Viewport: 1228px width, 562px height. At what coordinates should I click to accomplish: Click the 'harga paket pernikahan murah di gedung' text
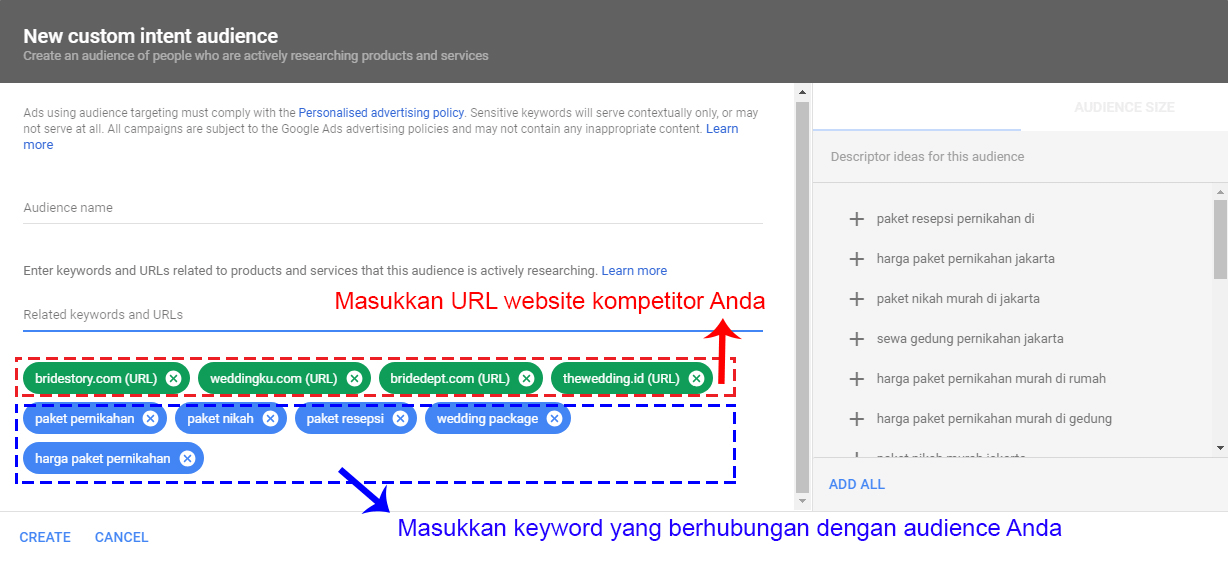point(994,419)
